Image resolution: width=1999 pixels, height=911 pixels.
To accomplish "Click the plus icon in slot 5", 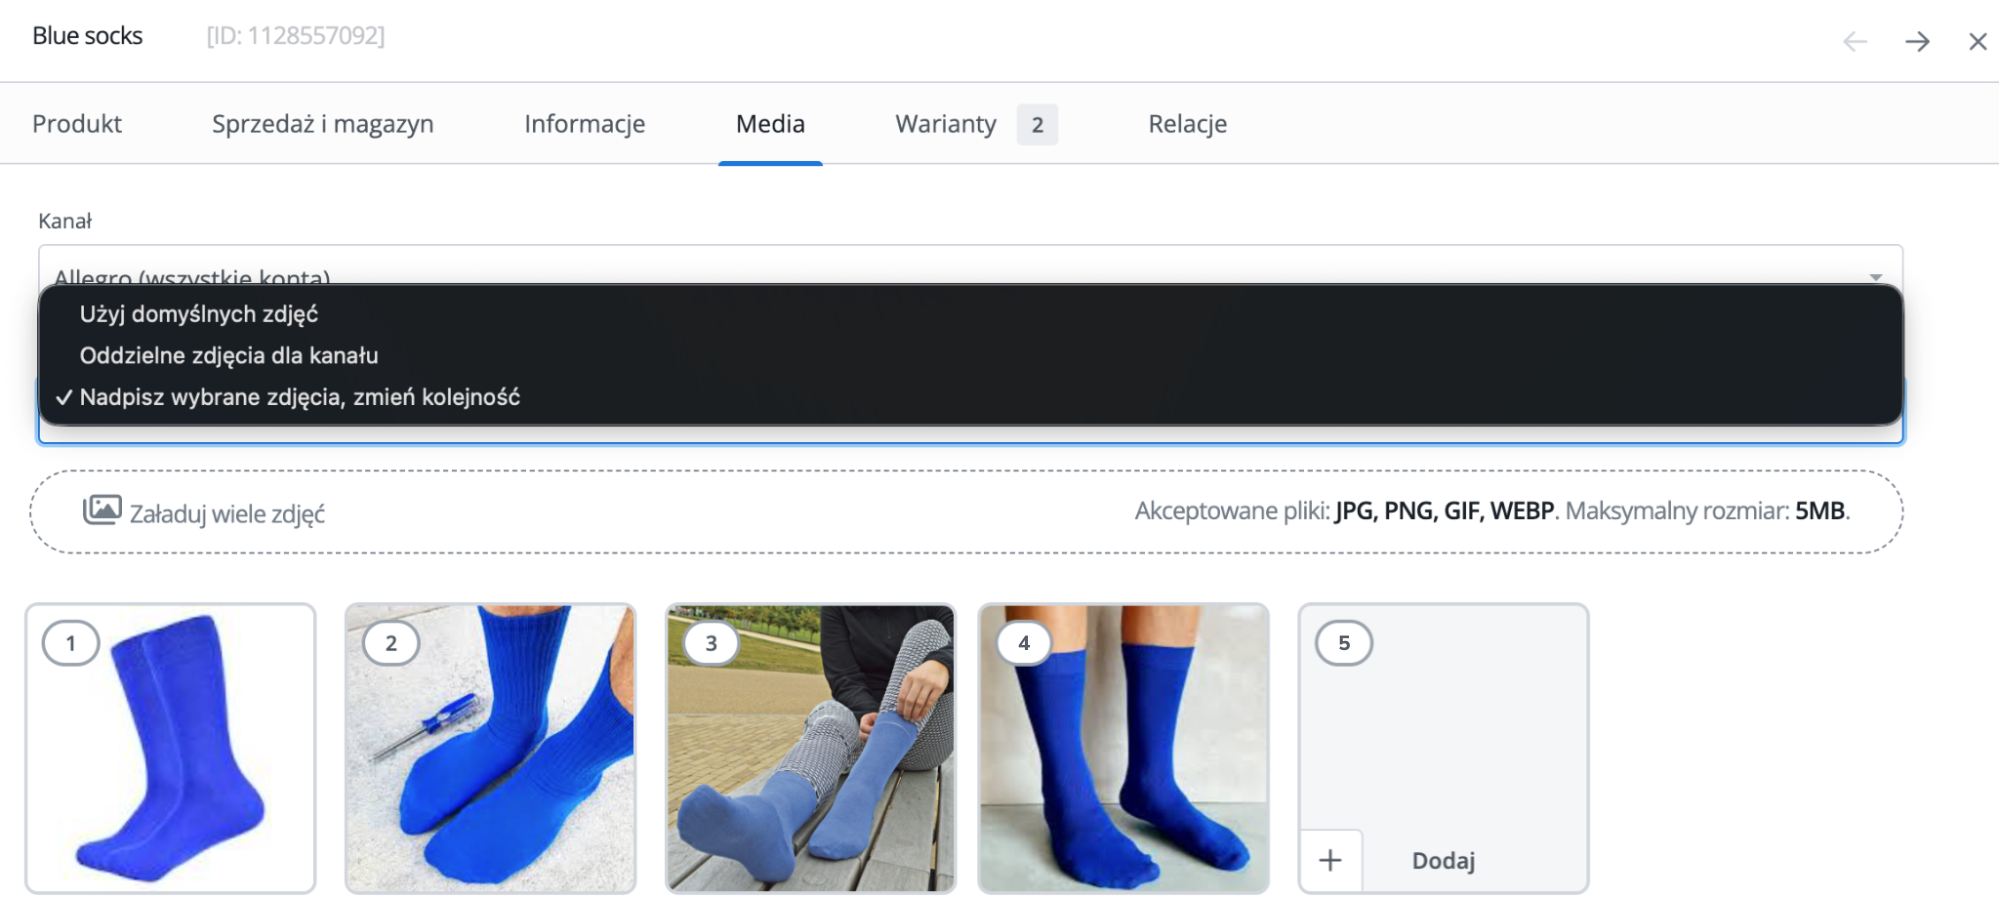I will pyautogui.click(x=1330, y=860).
